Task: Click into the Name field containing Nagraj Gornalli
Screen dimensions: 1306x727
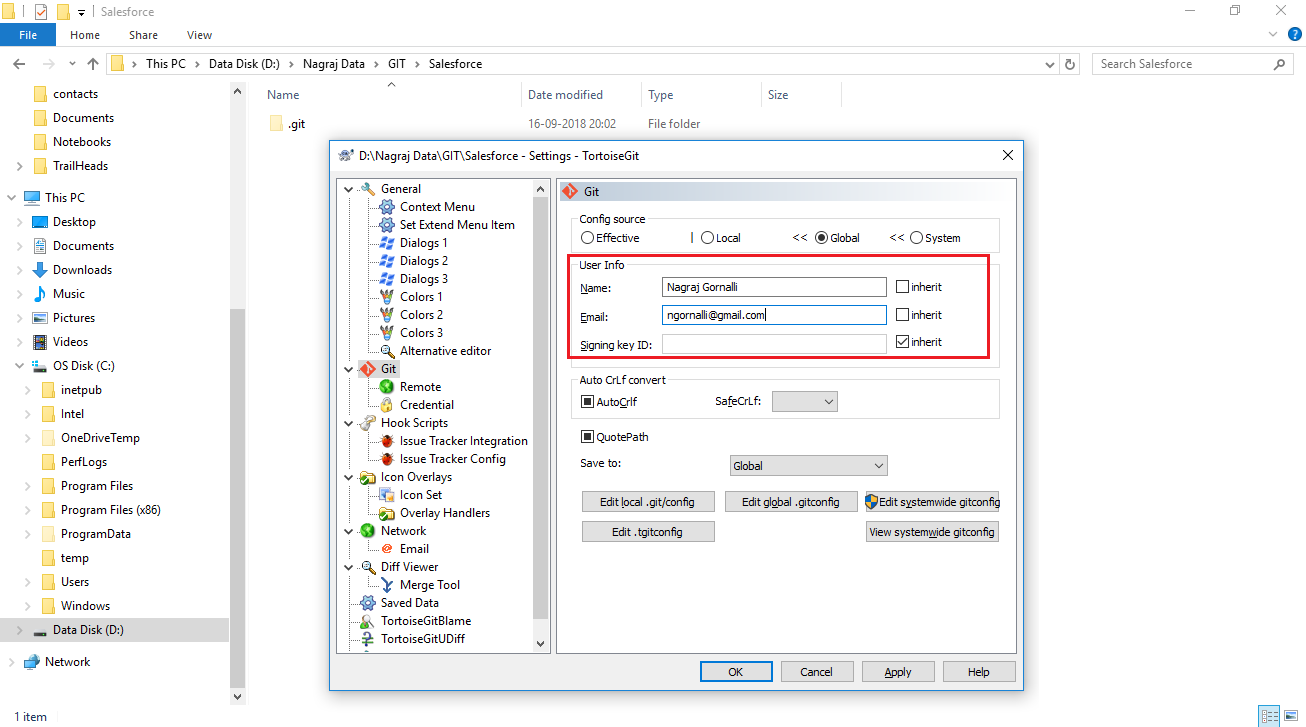Action: (774, 287)
